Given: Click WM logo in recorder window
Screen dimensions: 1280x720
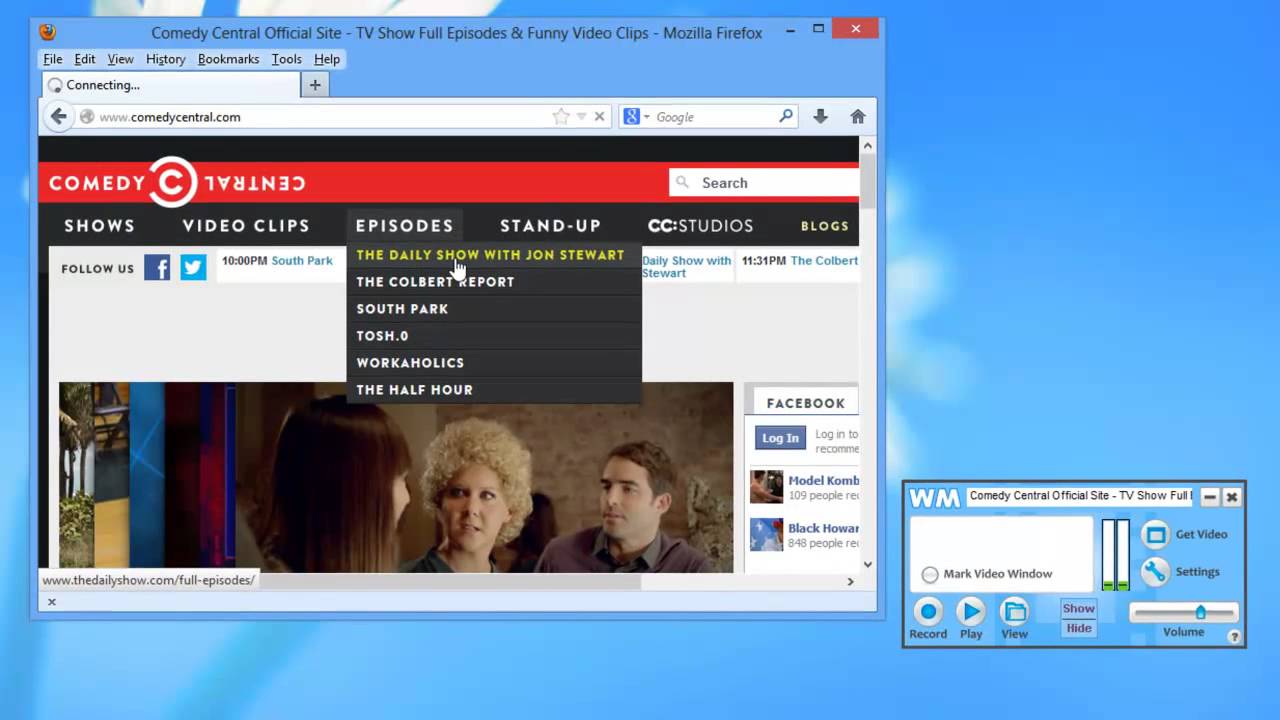Looking at the screenshot, I should click(x=934, y=497).
